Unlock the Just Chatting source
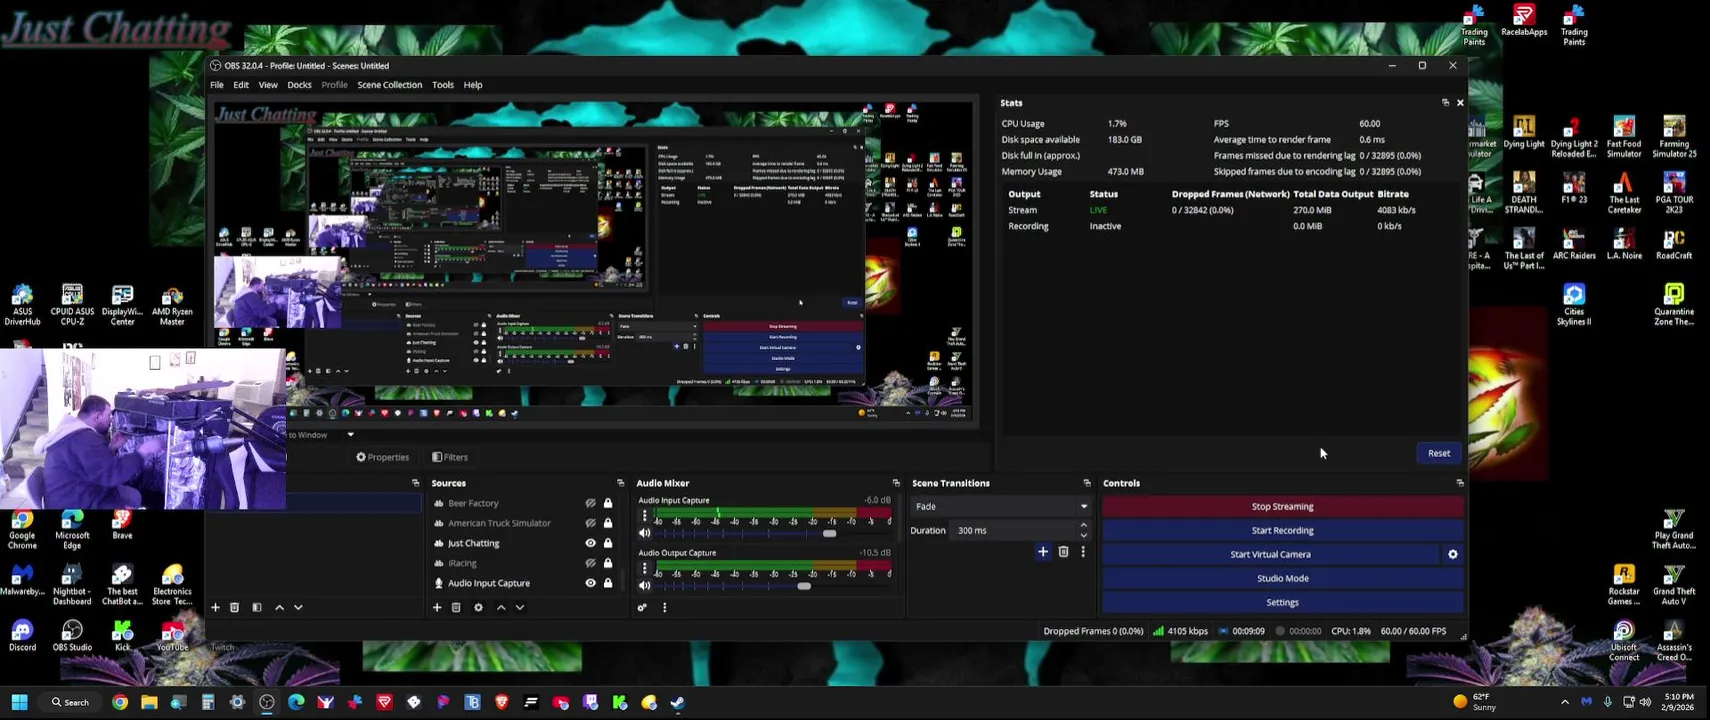This screenshot has height=720, width=1710. click(x=608, y=543)
